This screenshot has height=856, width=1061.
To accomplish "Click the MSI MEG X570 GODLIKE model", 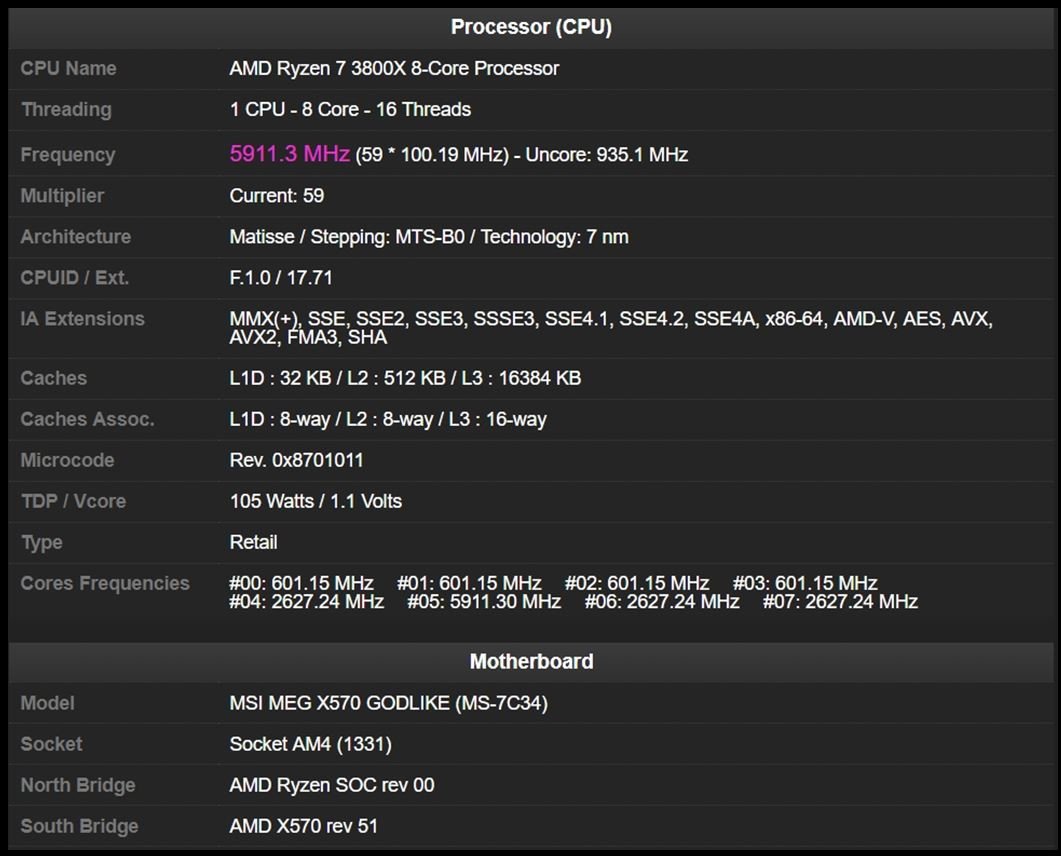I will [388, 703].
